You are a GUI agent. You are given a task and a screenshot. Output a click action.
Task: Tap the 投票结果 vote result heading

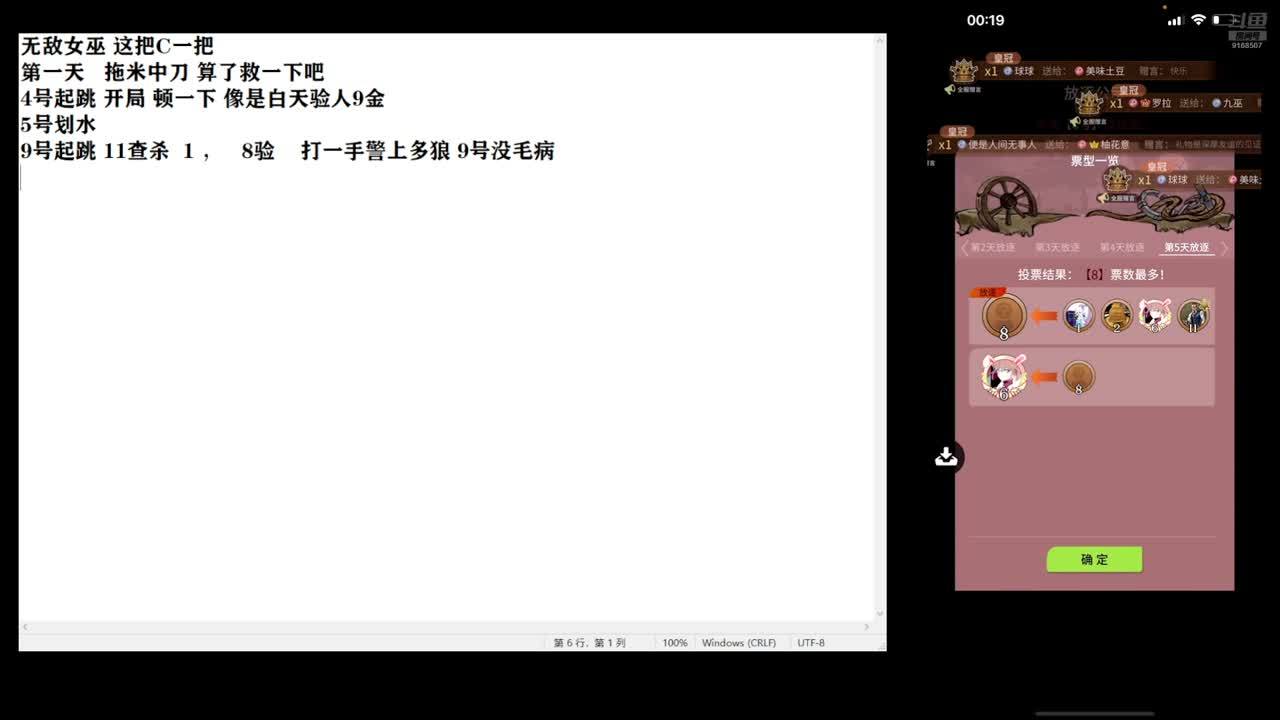(1090, 274)
